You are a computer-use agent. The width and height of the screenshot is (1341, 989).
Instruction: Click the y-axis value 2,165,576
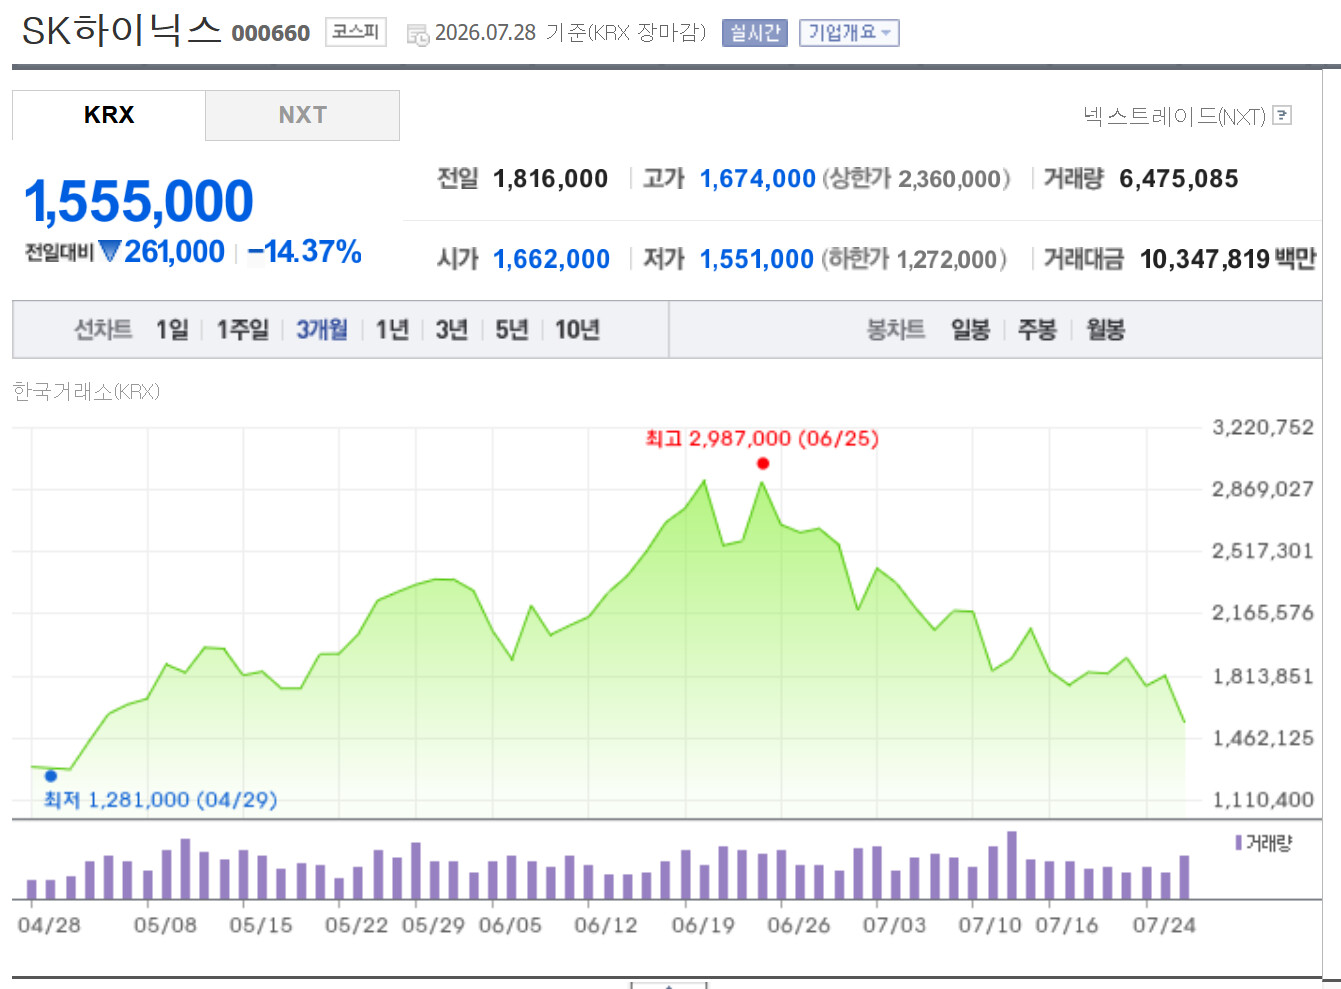[1263, 613]
